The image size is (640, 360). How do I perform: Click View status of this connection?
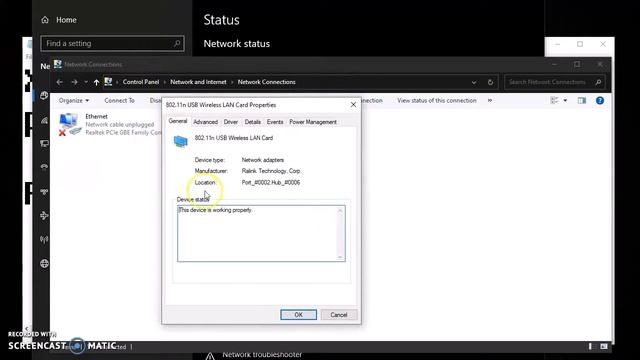pos(437,100)
